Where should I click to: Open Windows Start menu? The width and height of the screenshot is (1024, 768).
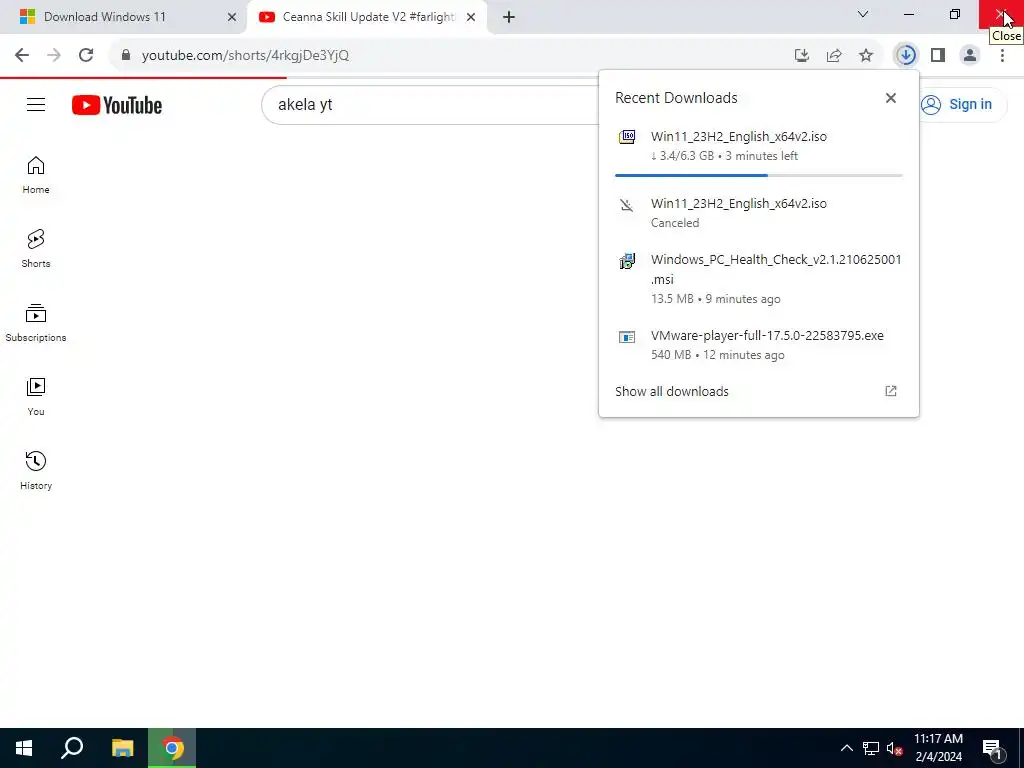24,748
